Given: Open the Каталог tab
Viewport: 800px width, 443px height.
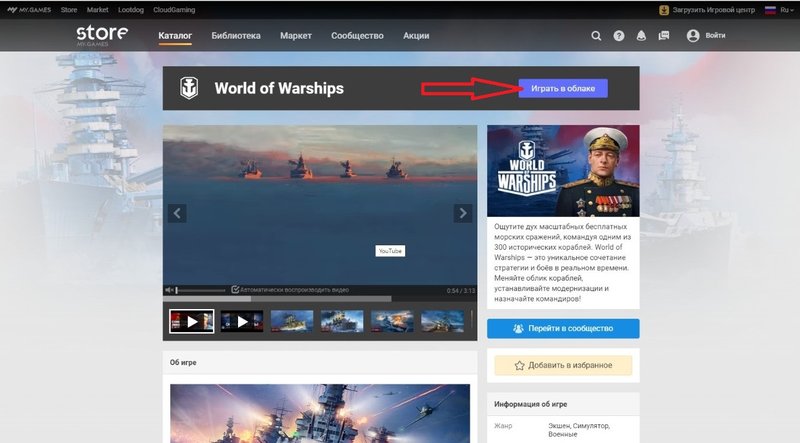Looking at the screenshot, I should point(175,36).
